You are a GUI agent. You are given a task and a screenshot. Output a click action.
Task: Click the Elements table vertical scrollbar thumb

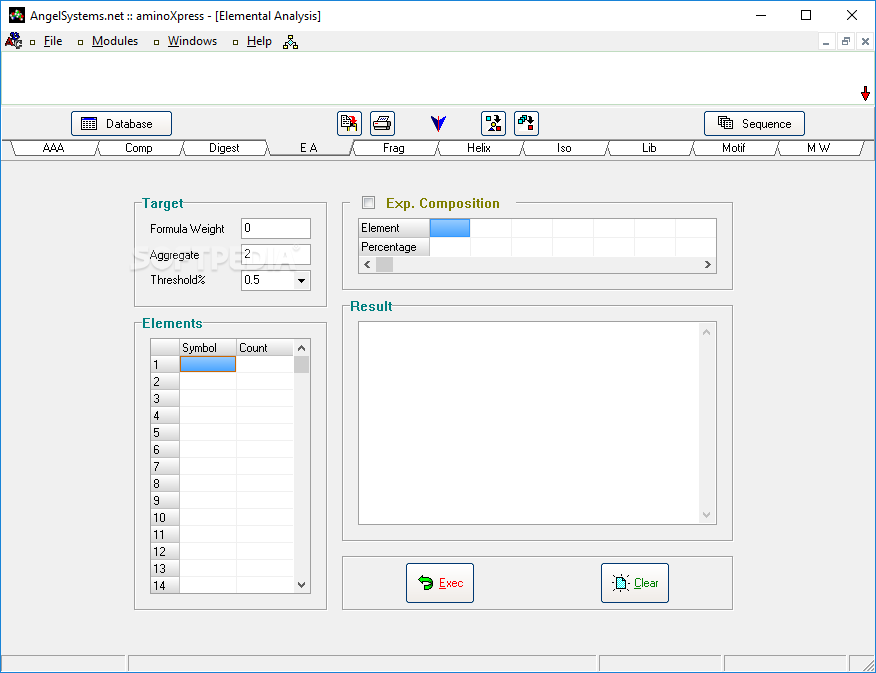click(x=302, y=365)
